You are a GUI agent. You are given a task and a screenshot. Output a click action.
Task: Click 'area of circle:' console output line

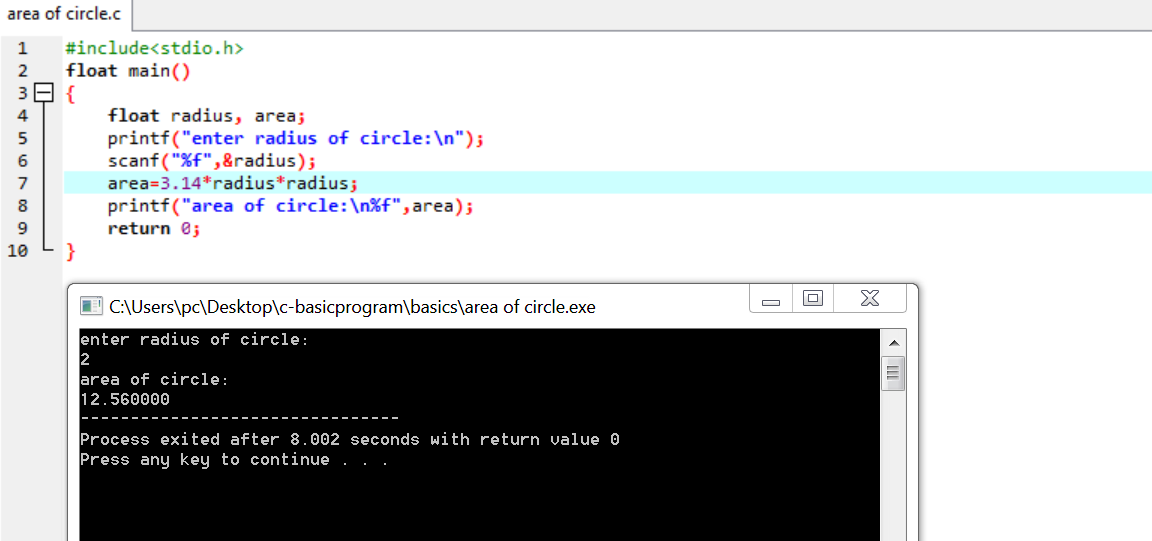(x=154, y=380)
